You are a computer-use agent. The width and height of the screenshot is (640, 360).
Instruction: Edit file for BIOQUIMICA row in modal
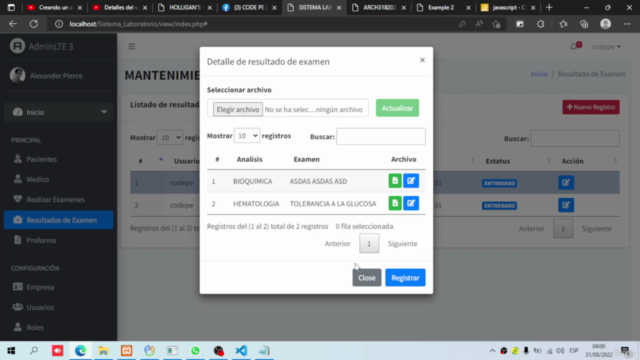pyautogui.click(x=411, y=181)
